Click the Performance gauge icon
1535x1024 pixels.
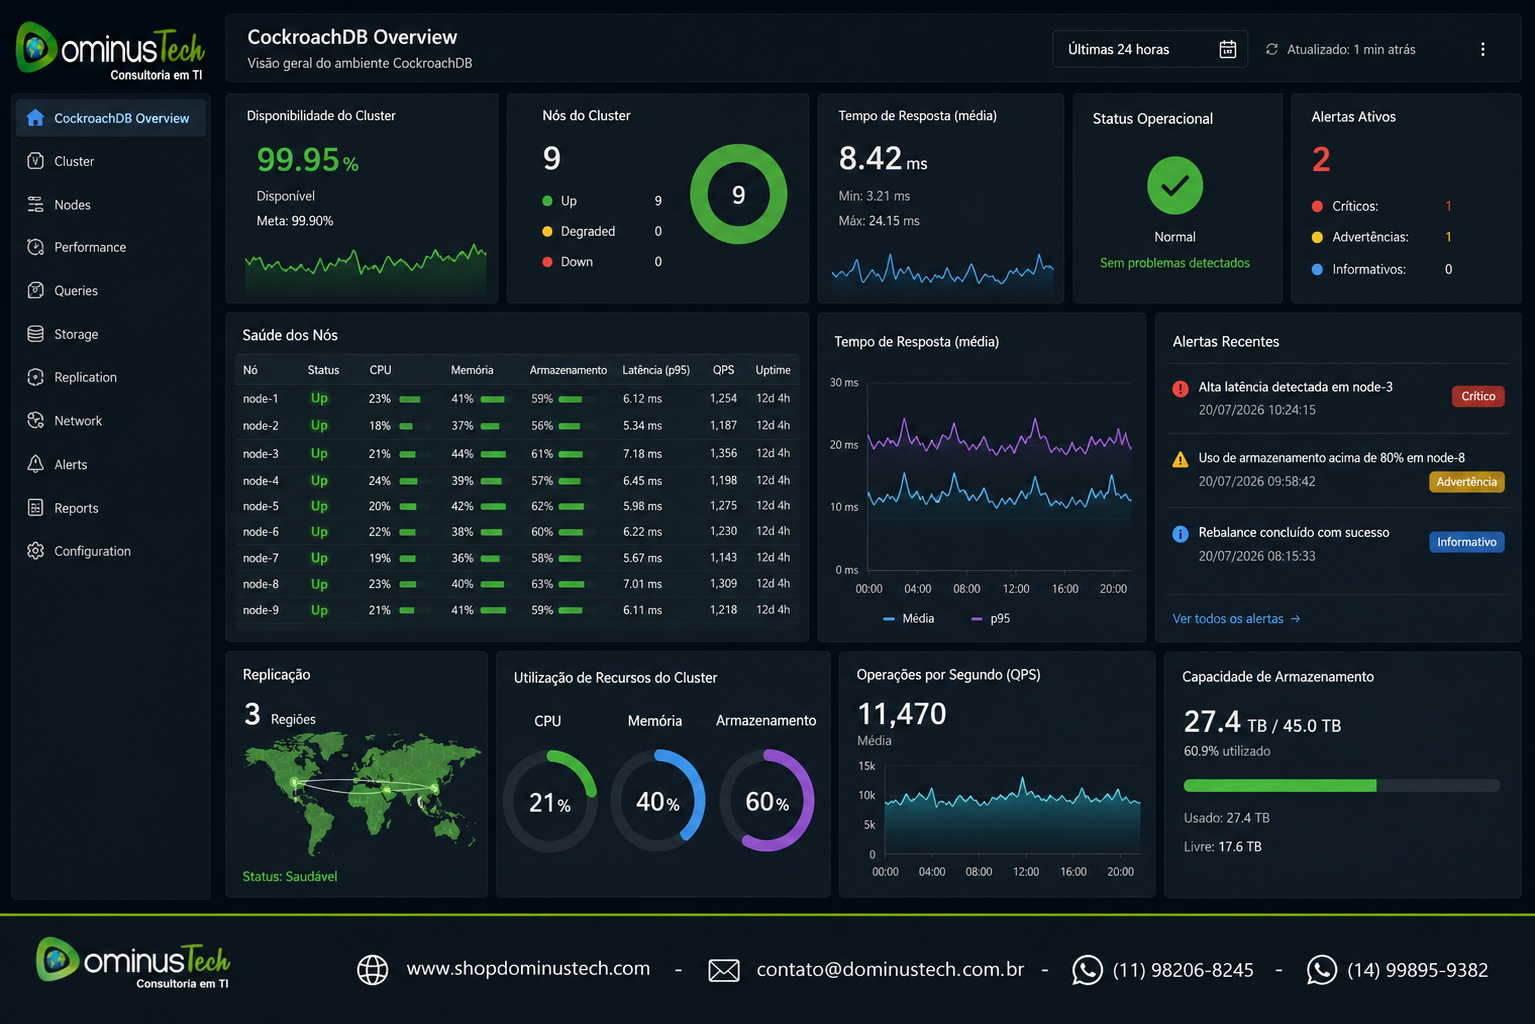(35, 247)
